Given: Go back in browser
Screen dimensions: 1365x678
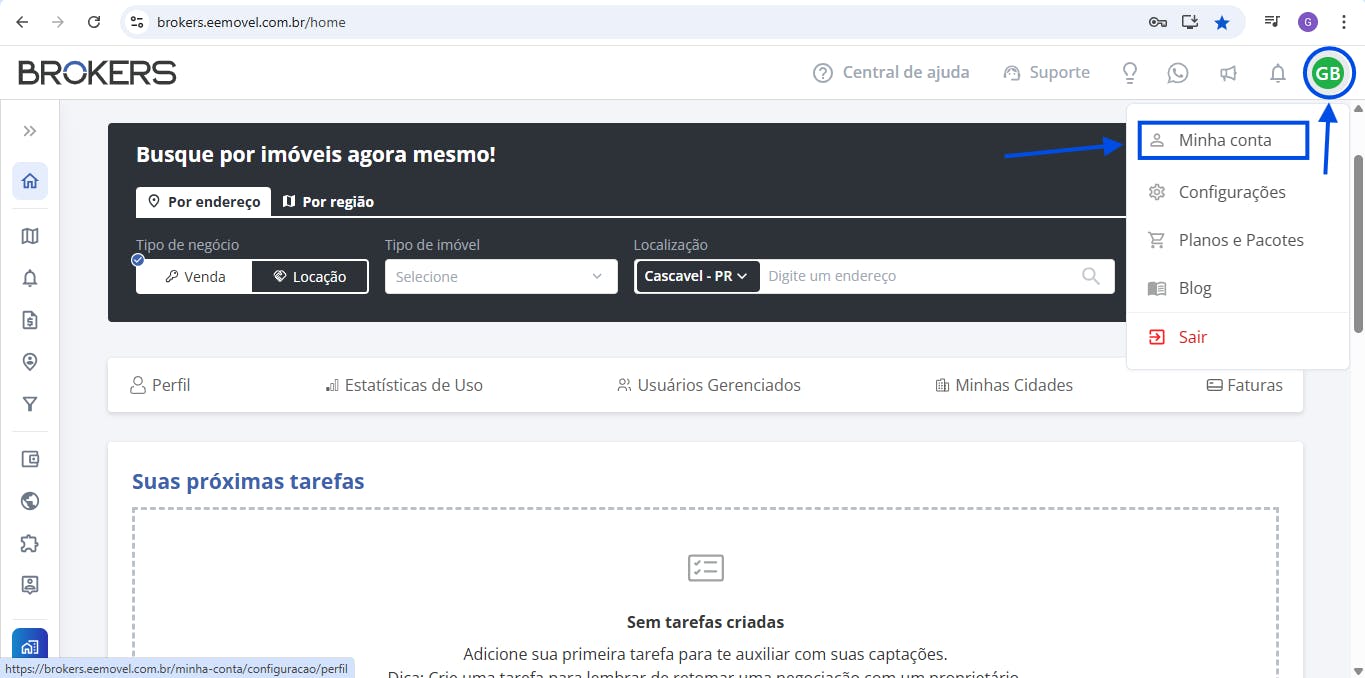Looking at the screenshot, I should click(x=22, y=22).
